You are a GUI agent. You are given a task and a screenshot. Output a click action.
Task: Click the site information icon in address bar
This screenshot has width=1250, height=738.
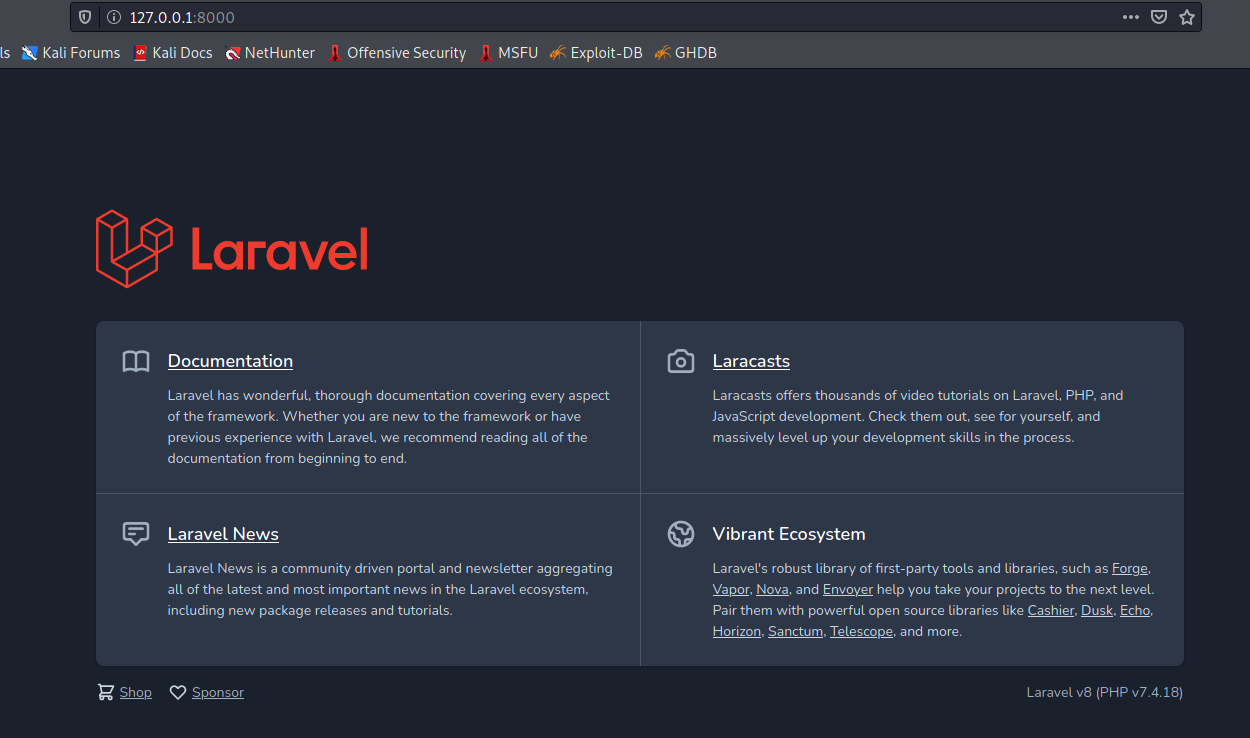point(113,17)
